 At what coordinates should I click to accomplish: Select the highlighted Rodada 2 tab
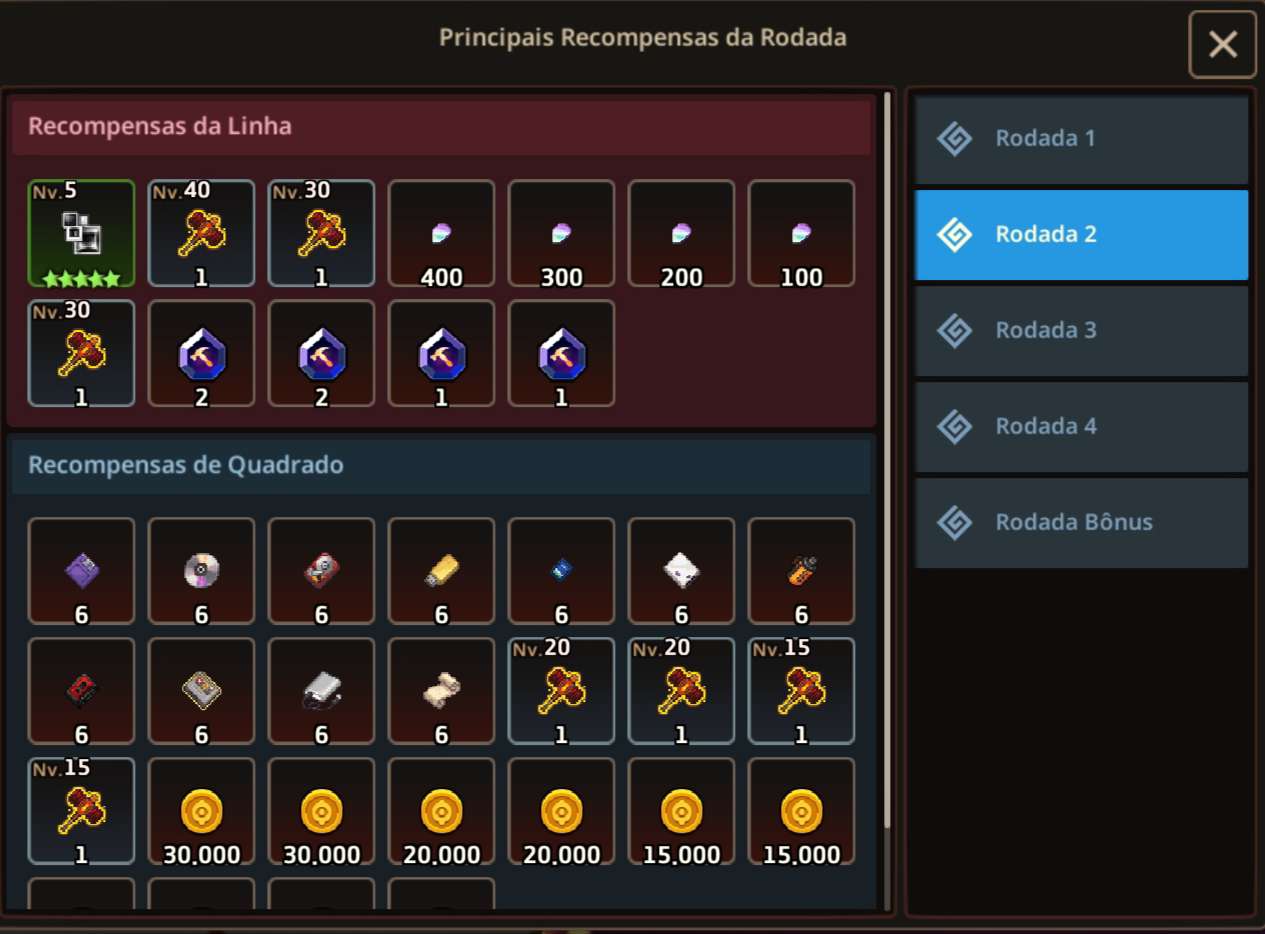pos(1081,235)
